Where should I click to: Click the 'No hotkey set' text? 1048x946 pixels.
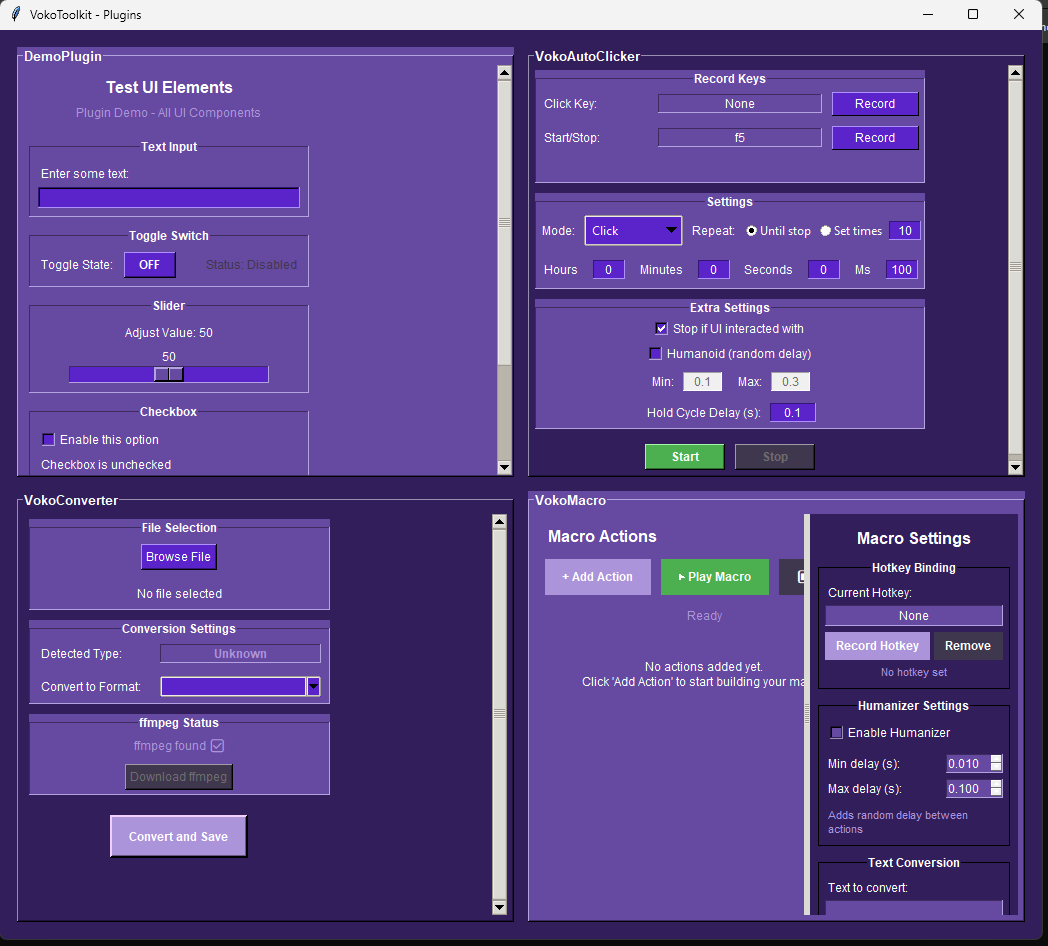(x=914, y=673)
